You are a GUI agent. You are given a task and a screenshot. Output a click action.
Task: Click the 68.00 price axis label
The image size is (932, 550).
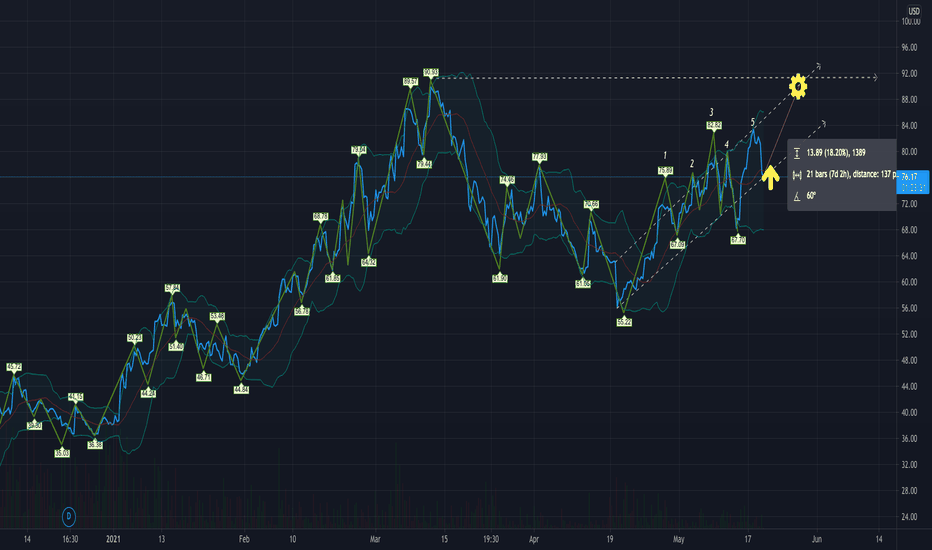click(909, 230)
